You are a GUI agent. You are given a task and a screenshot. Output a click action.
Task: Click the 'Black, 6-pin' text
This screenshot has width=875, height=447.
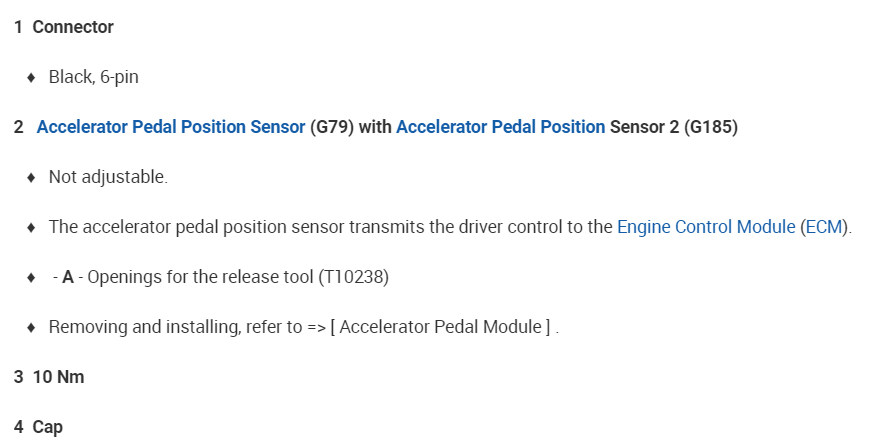tap(94, 77)
